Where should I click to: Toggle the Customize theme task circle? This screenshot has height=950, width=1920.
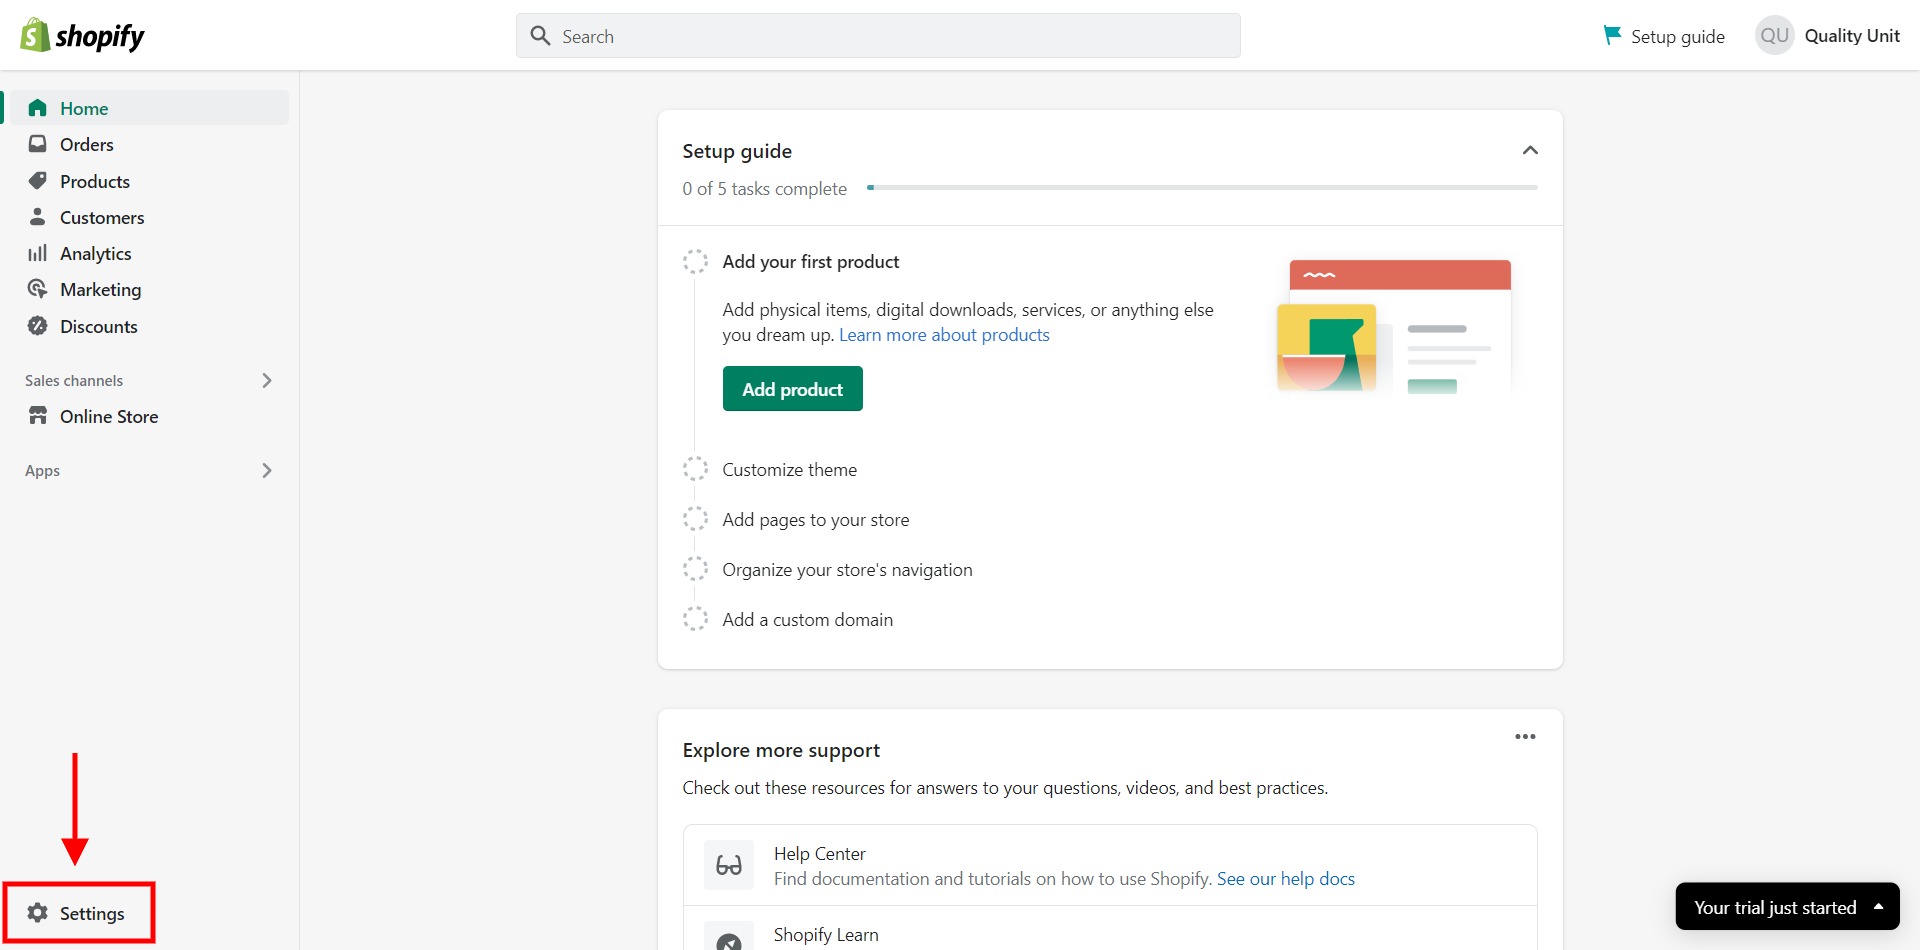coord(695,469)
